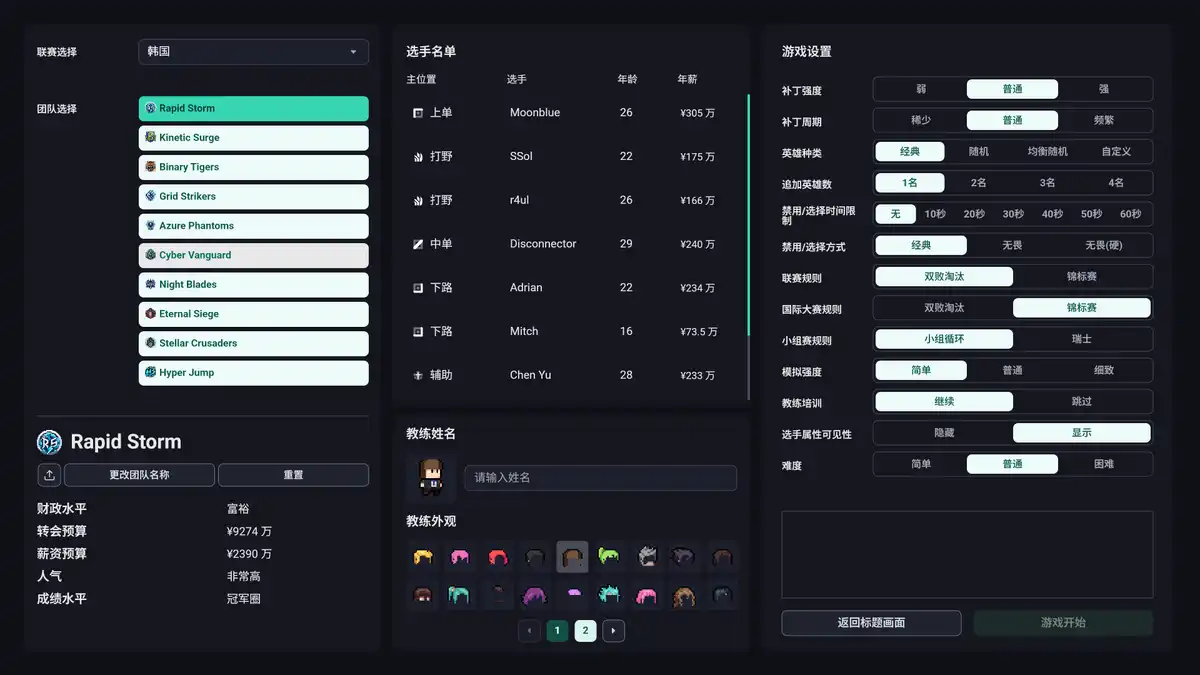
Task: Go to next appearance page arrow
Action: click(613, 631)
